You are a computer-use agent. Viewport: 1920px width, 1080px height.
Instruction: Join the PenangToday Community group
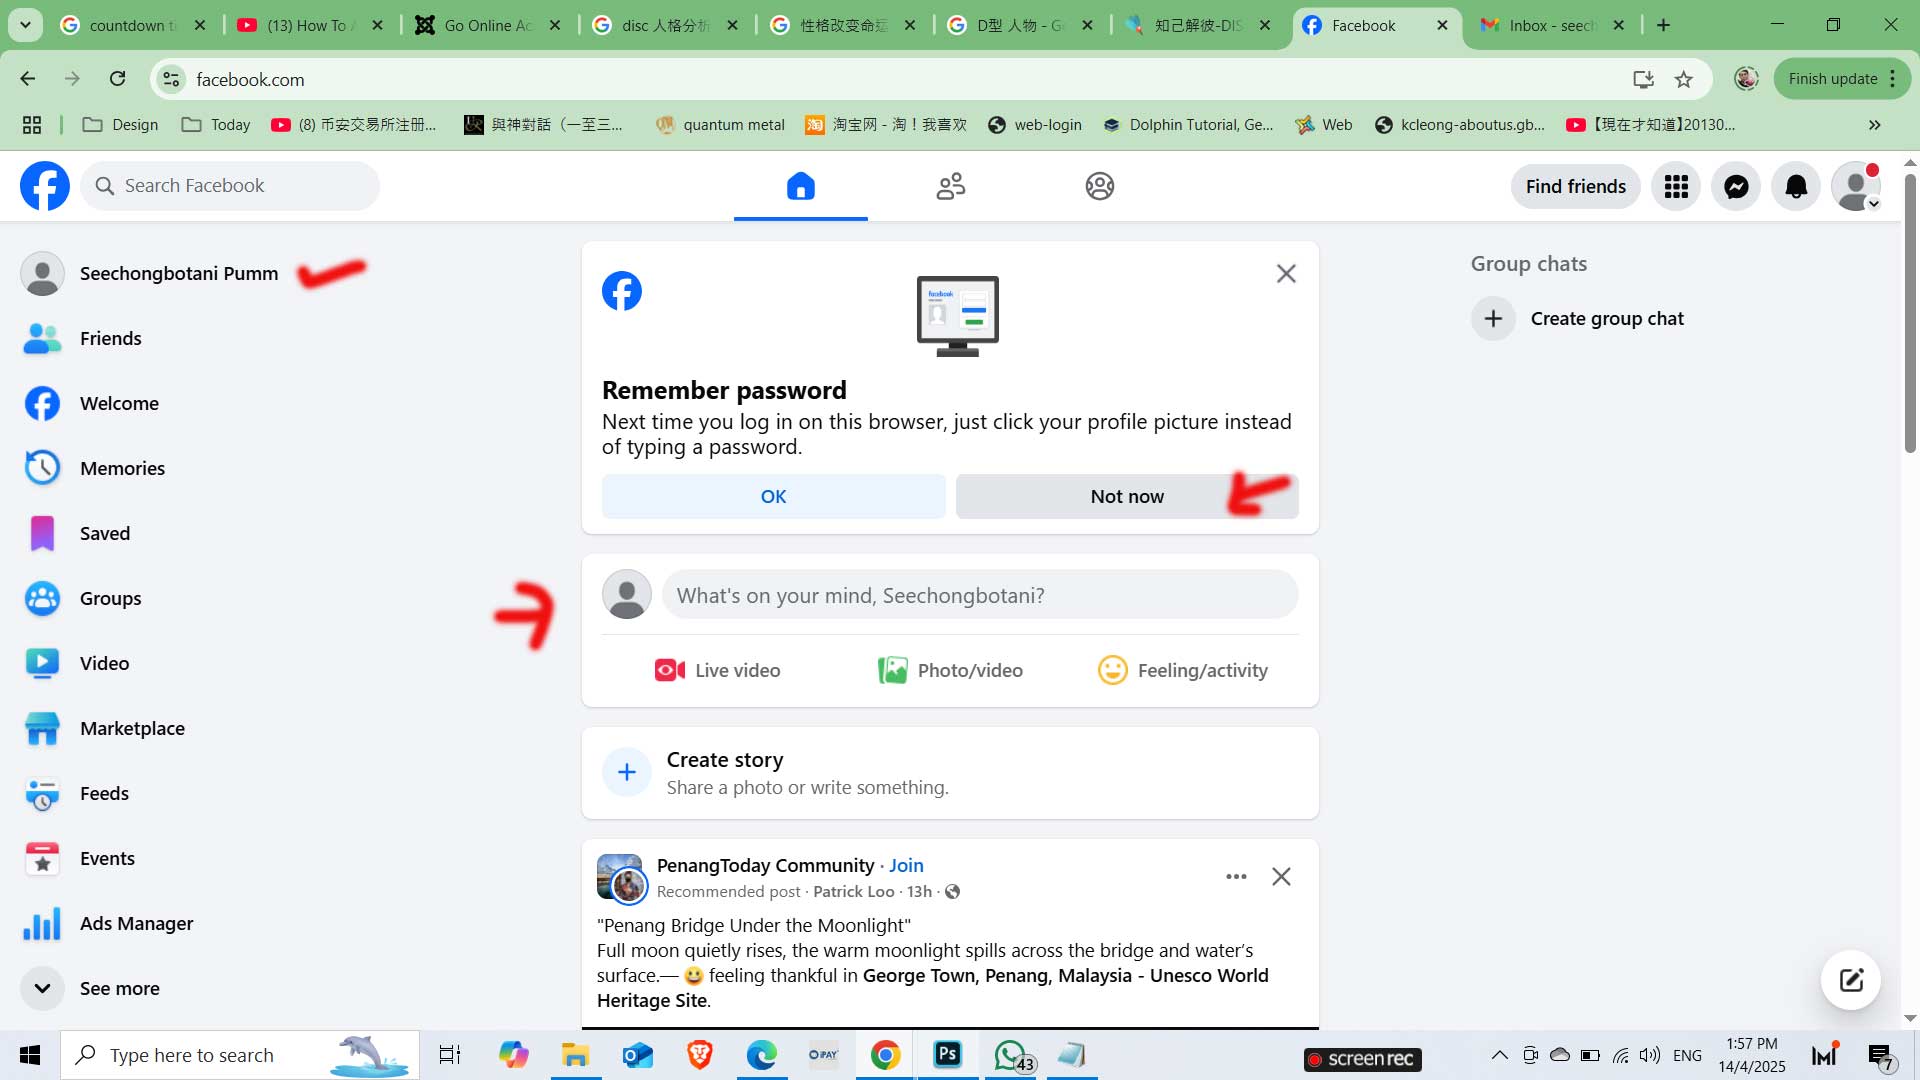click(x=906, y=865)
